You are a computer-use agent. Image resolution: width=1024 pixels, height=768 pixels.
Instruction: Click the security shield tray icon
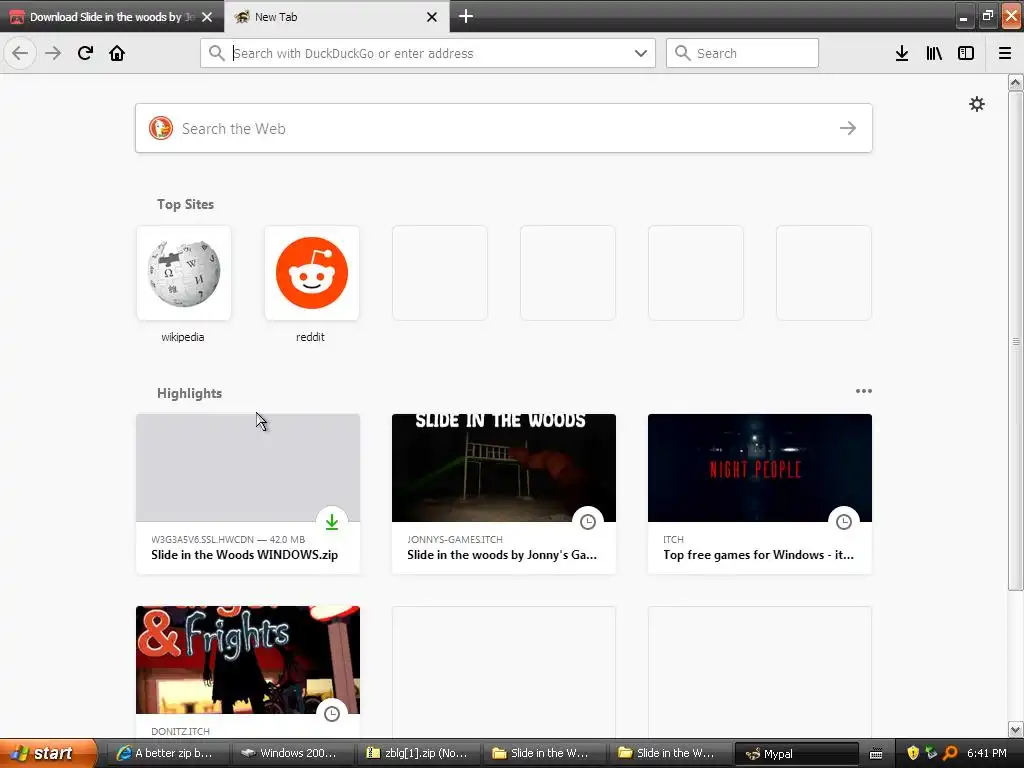912,753
